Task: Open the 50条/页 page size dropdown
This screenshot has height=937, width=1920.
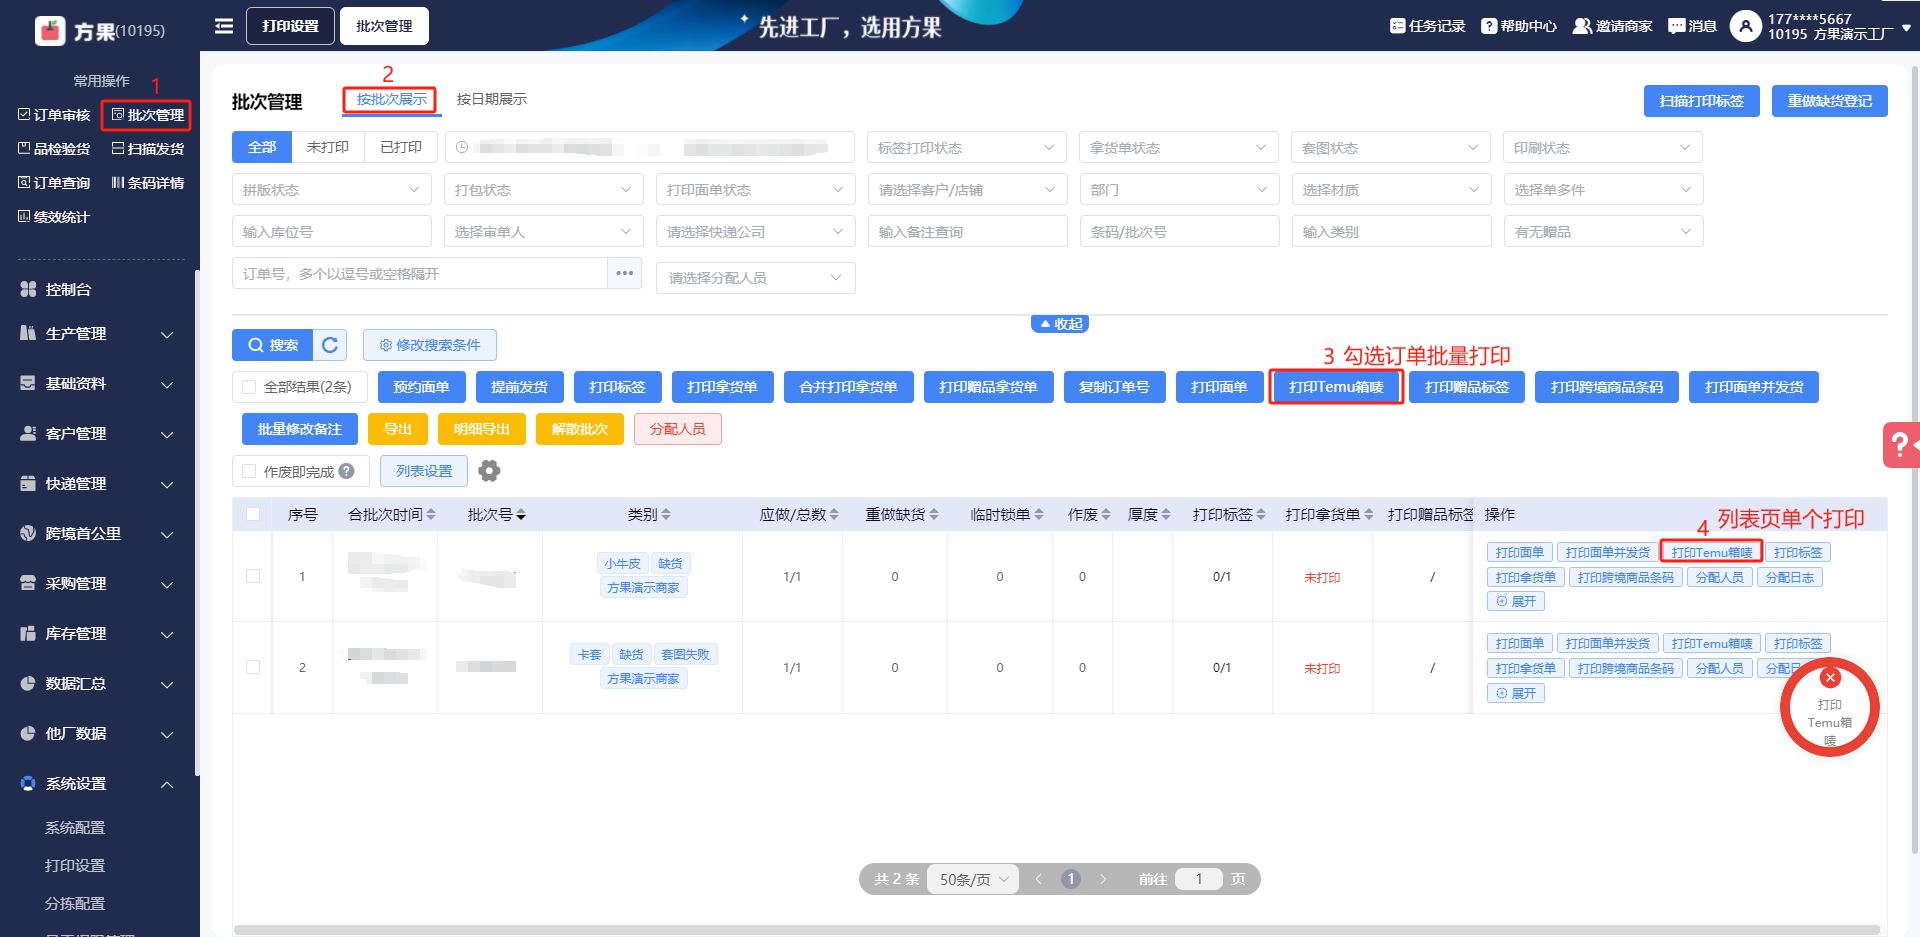Action: pos(973,879)
